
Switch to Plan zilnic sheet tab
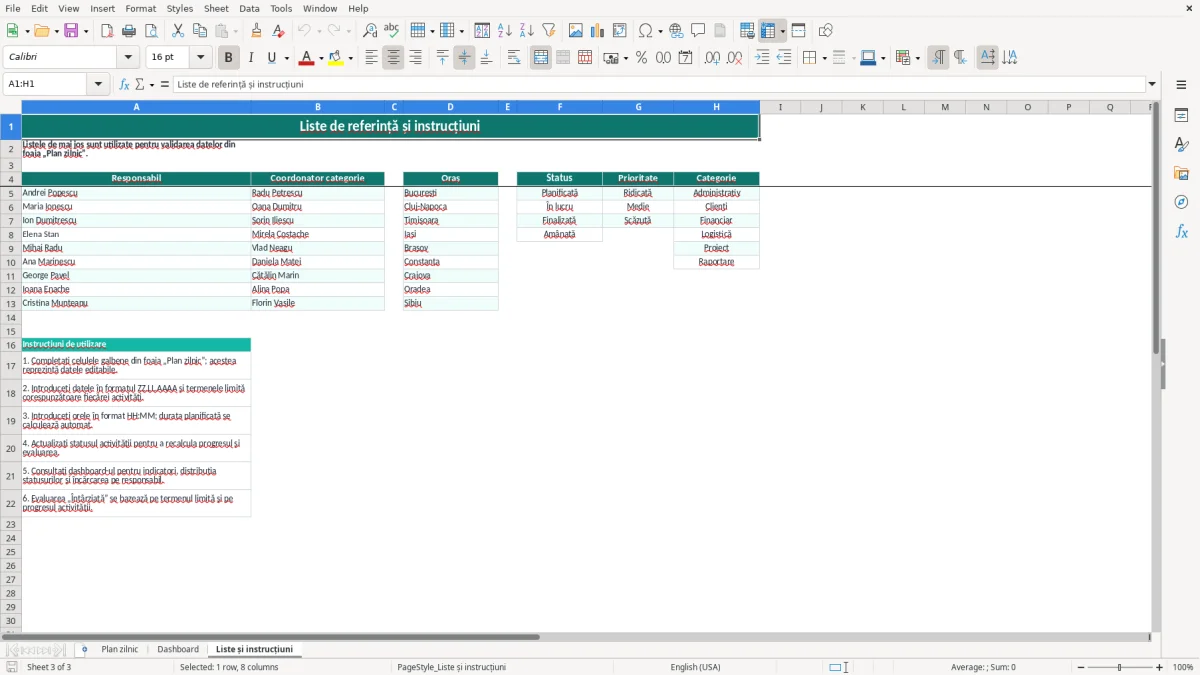tap(120, 650)
